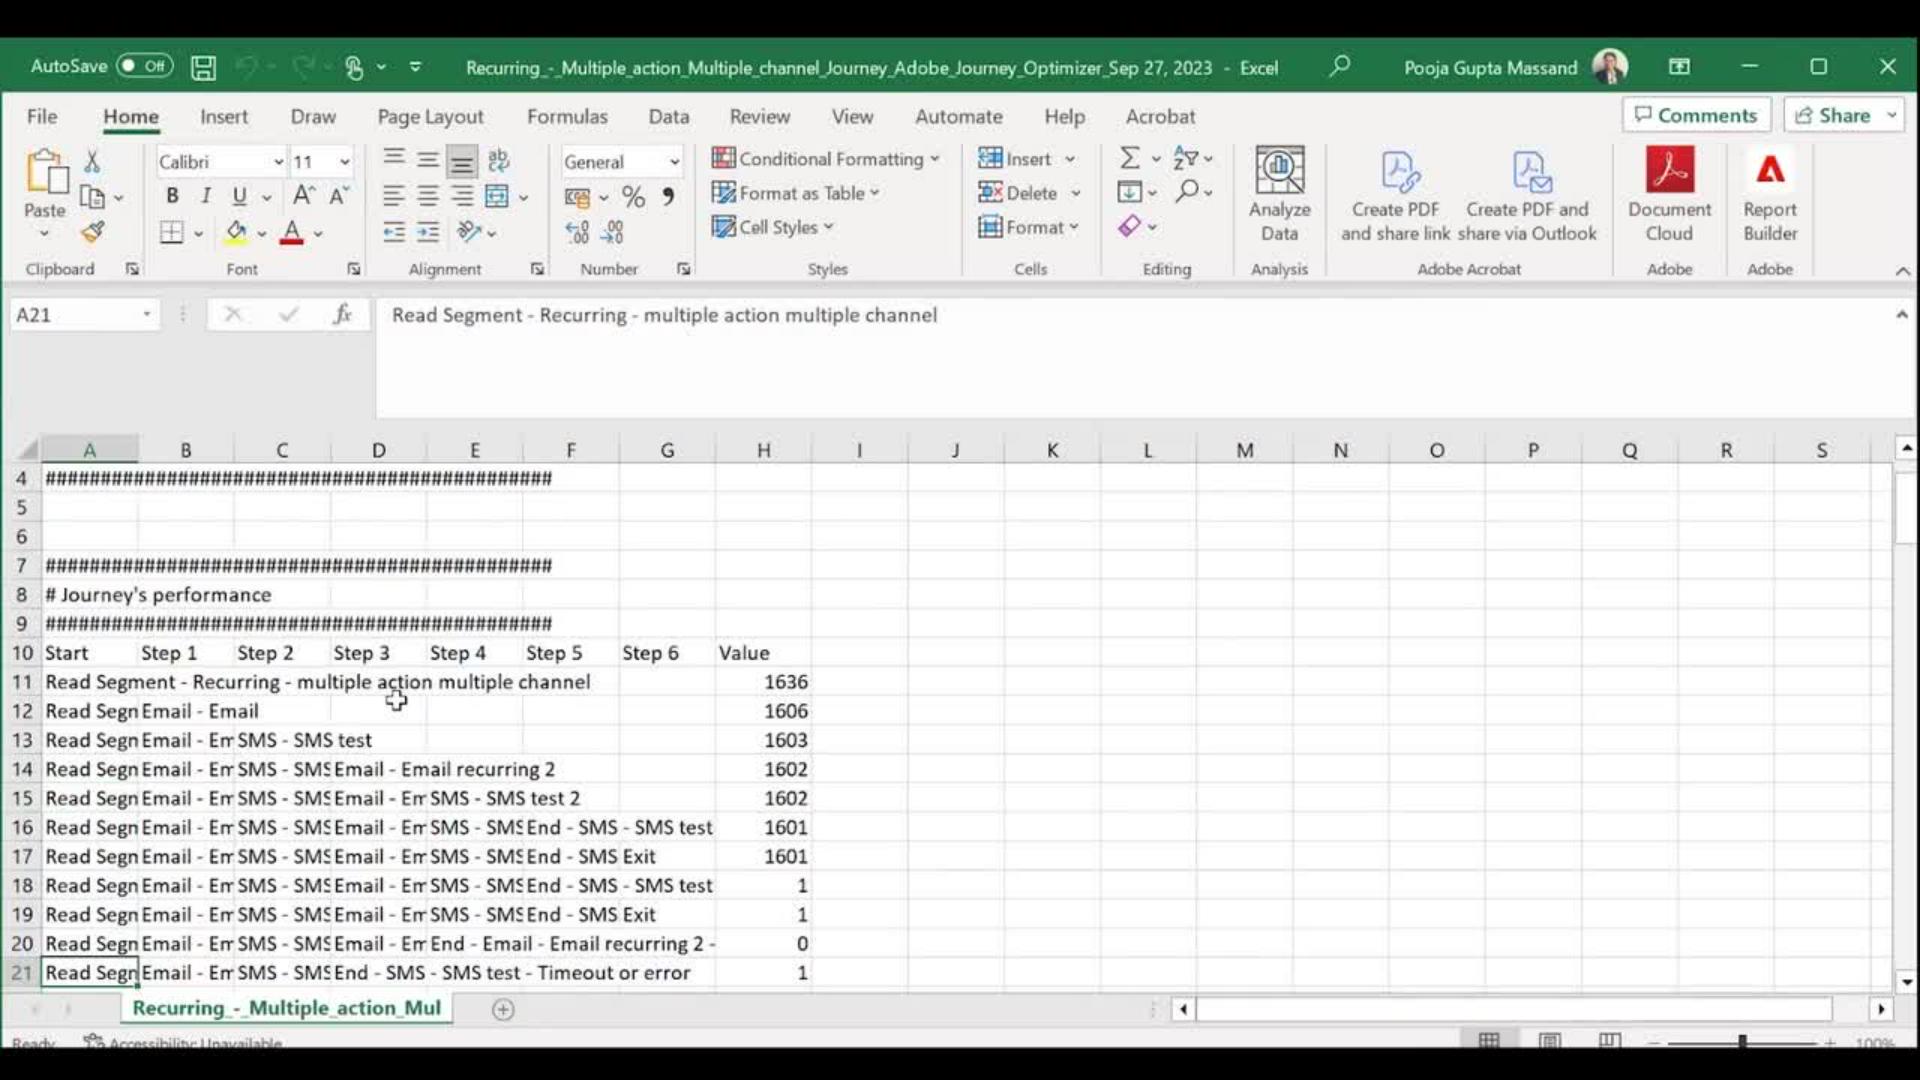Apply bold formatting to selected cell
The width and height of the screenshot is (1920, 1080).
click(x=171, y=196)
